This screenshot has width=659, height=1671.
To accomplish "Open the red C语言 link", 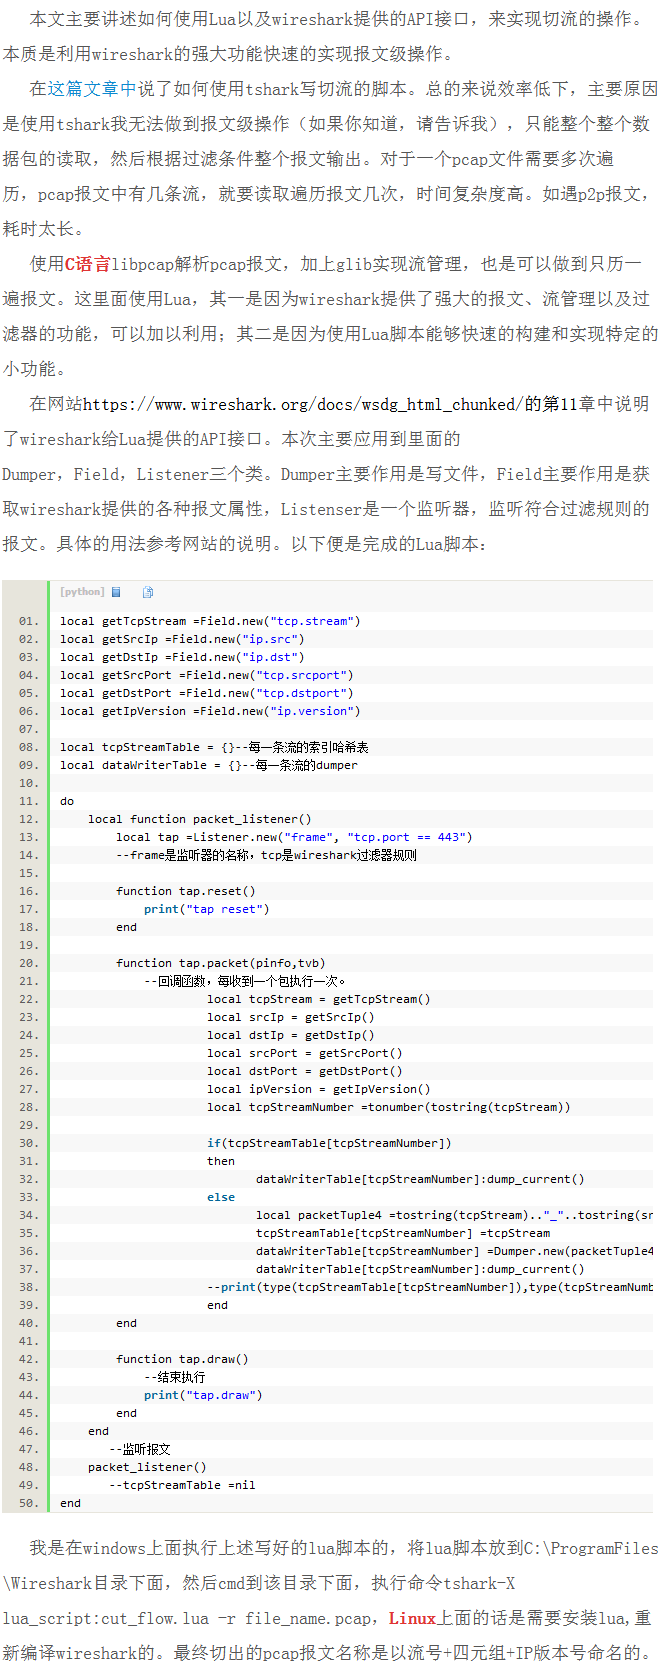I will pyautogui.click(x=88, y=264).
